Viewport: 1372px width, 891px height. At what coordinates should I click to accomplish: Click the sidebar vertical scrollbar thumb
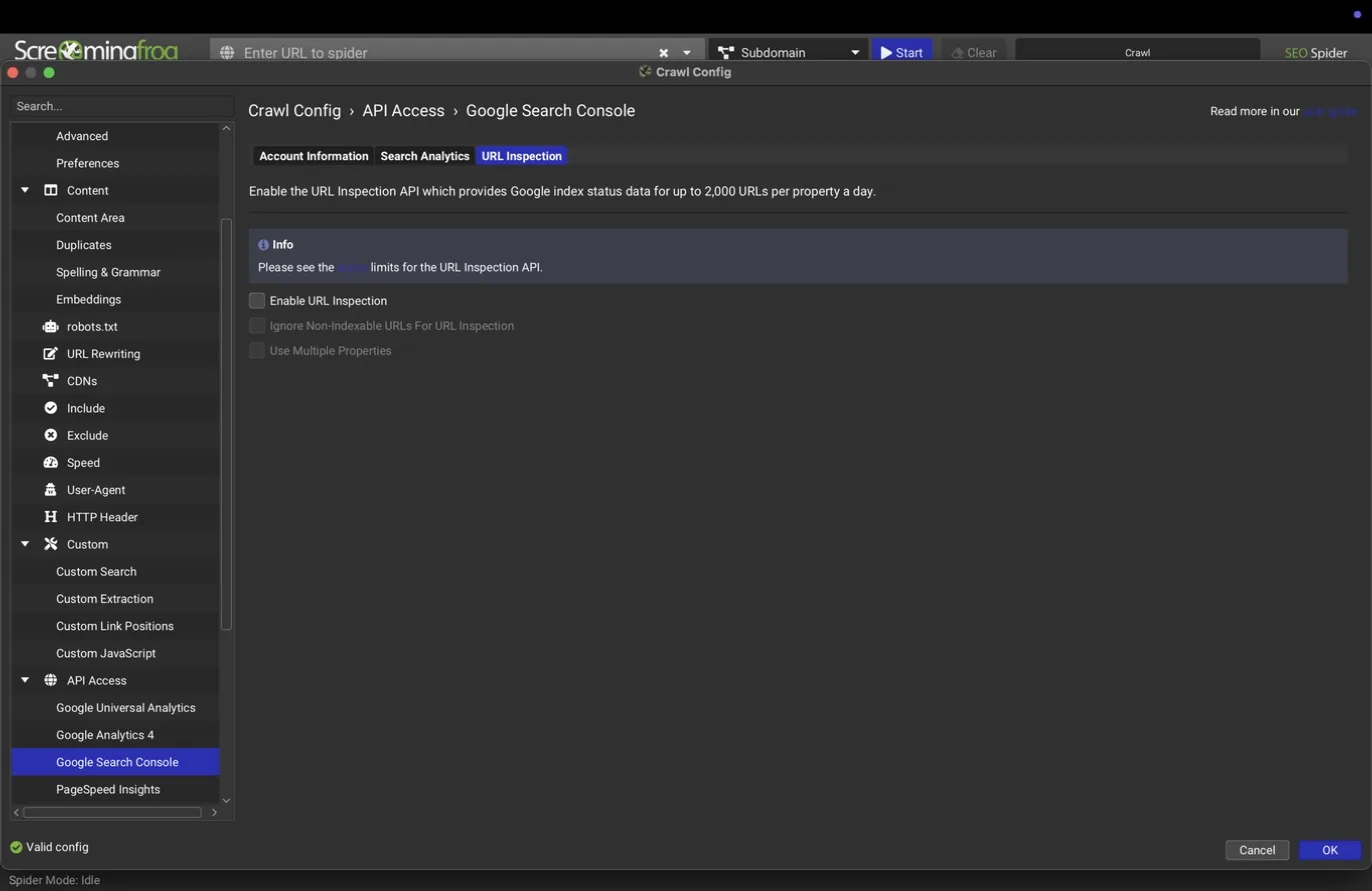[226, 424]
